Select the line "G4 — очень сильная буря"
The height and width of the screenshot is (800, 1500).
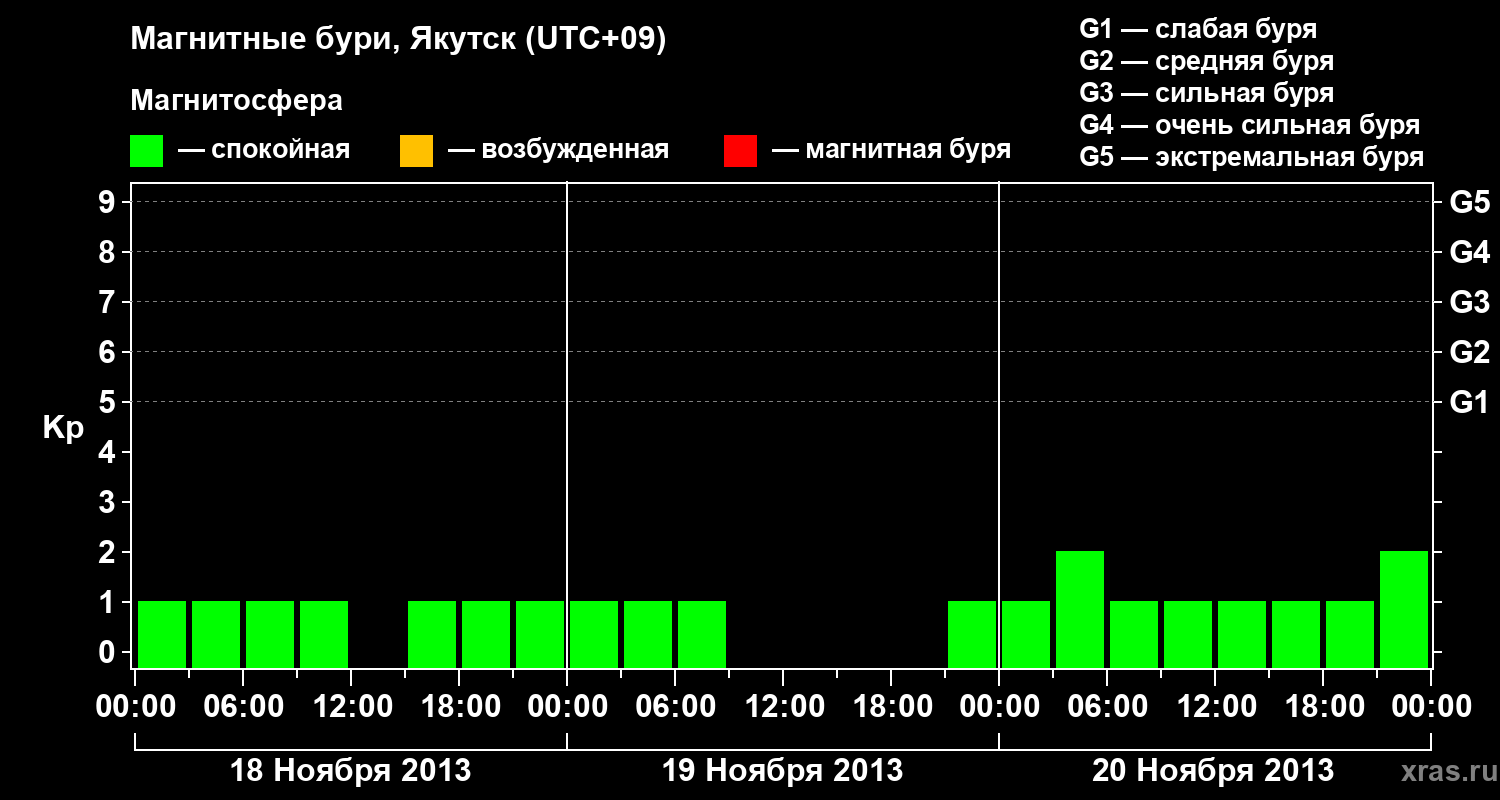click(1249, 125)
